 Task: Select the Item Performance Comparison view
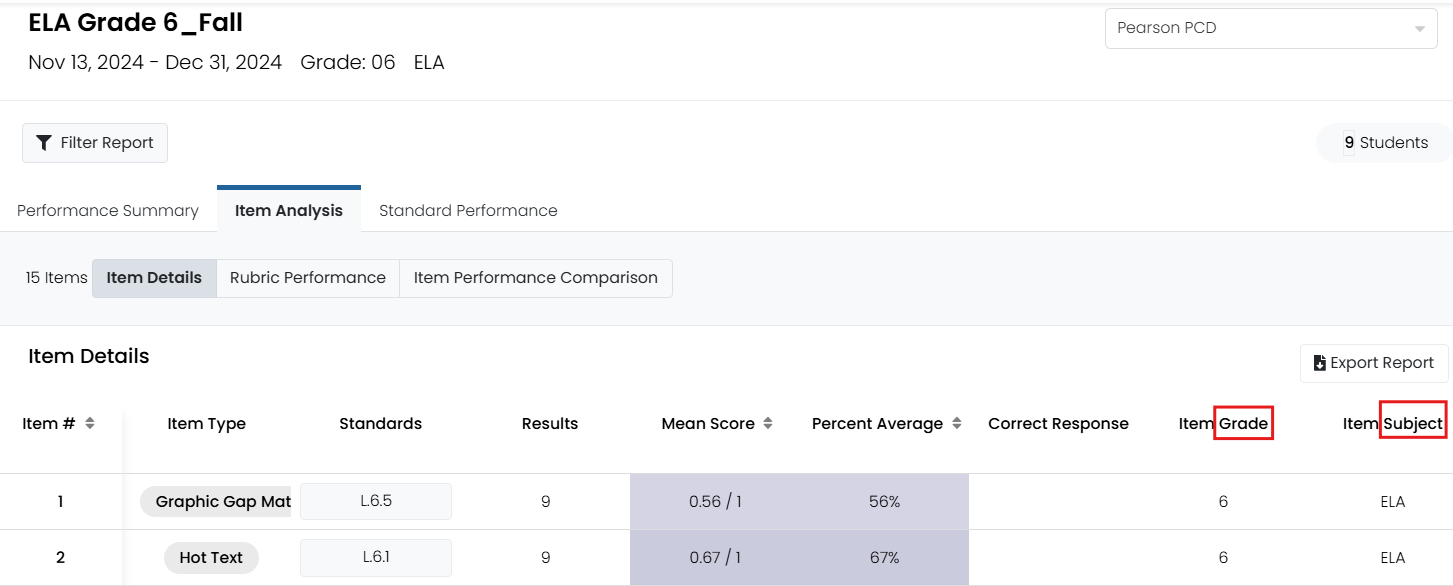(536, 278)
